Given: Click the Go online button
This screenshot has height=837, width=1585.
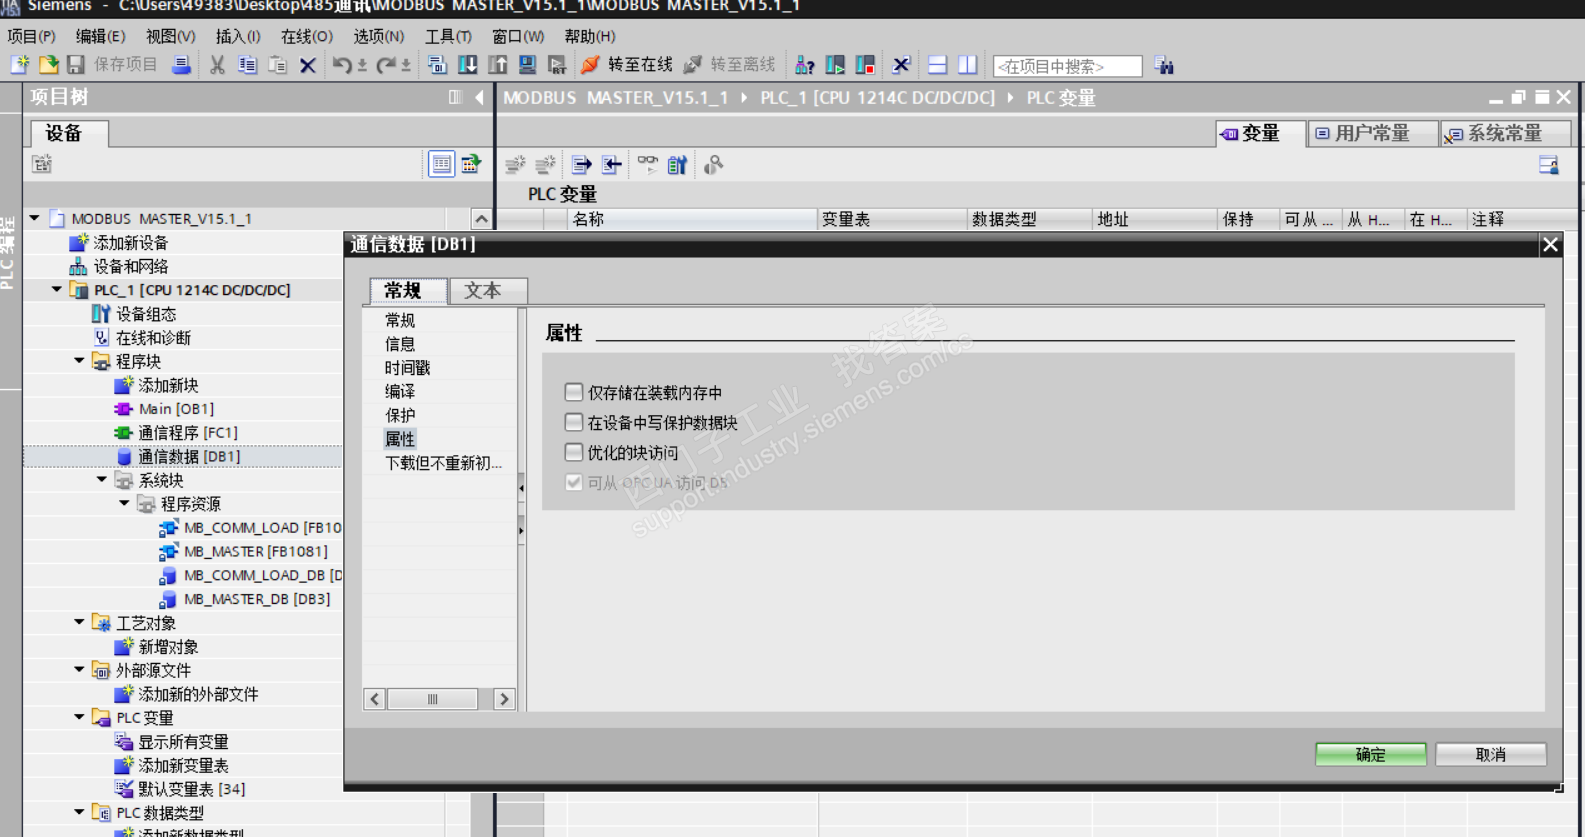Looking at the screenshot, I should (627, 65).
